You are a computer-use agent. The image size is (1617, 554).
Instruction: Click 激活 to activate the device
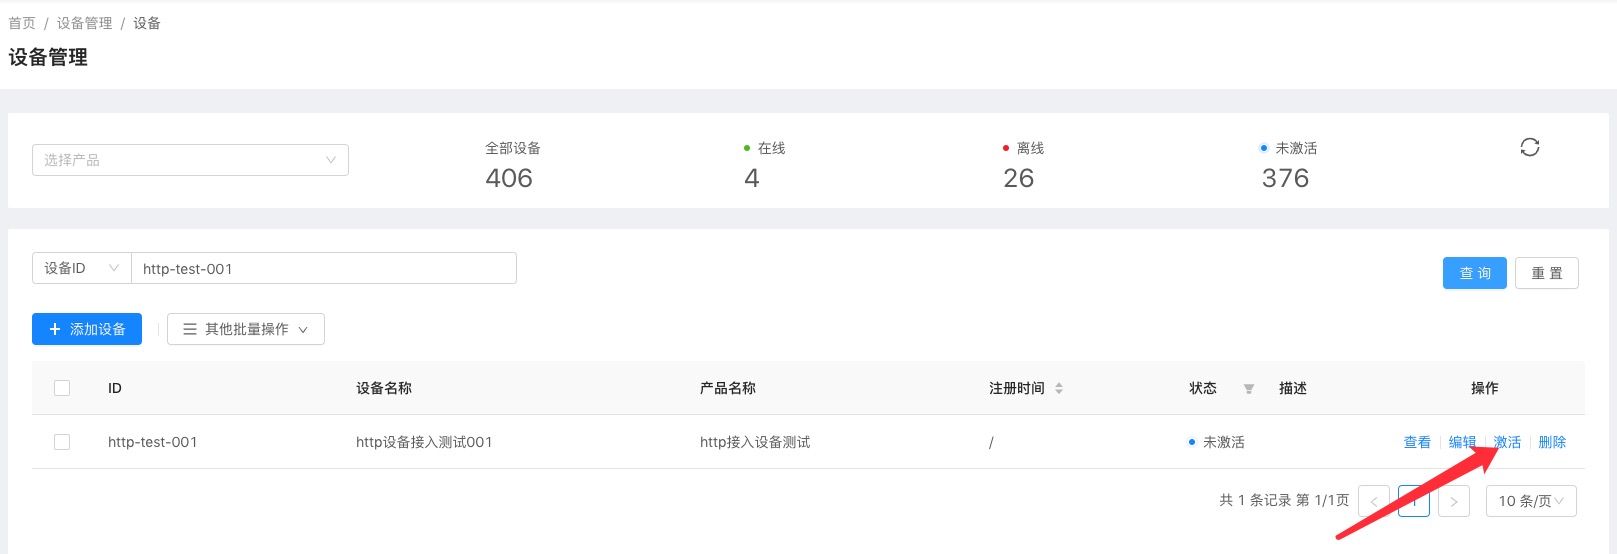coord(1508,442)
